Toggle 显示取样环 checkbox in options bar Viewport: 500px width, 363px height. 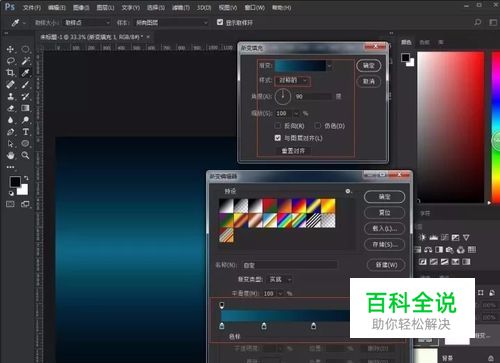pyautogui.click(x=220, y=22)
